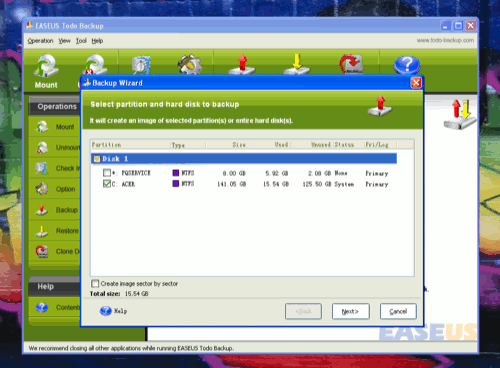Open the Tool menu
Viewport: 500px width, 368px height.
[81, 41]
